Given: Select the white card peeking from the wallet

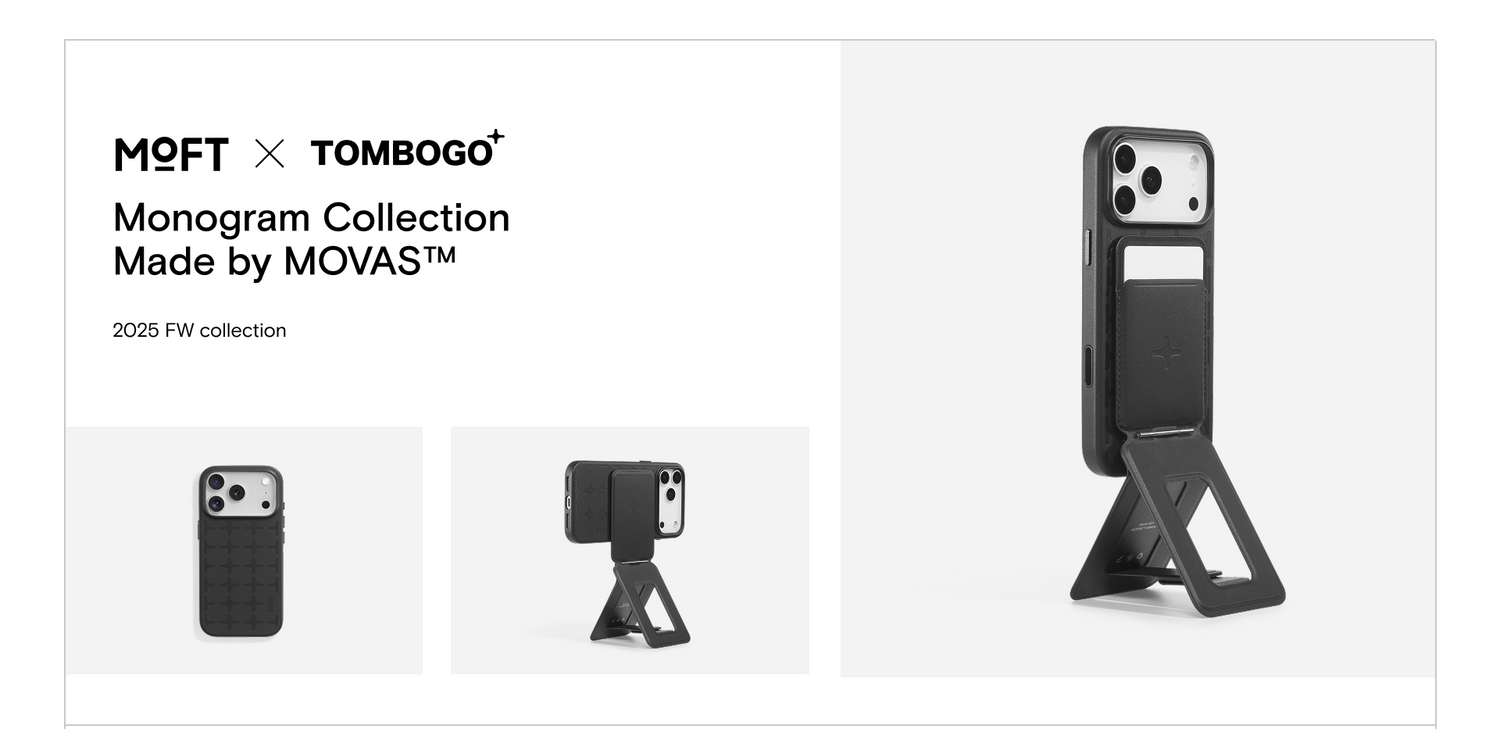Looking at the screenshot, I should click(1163, 263).
